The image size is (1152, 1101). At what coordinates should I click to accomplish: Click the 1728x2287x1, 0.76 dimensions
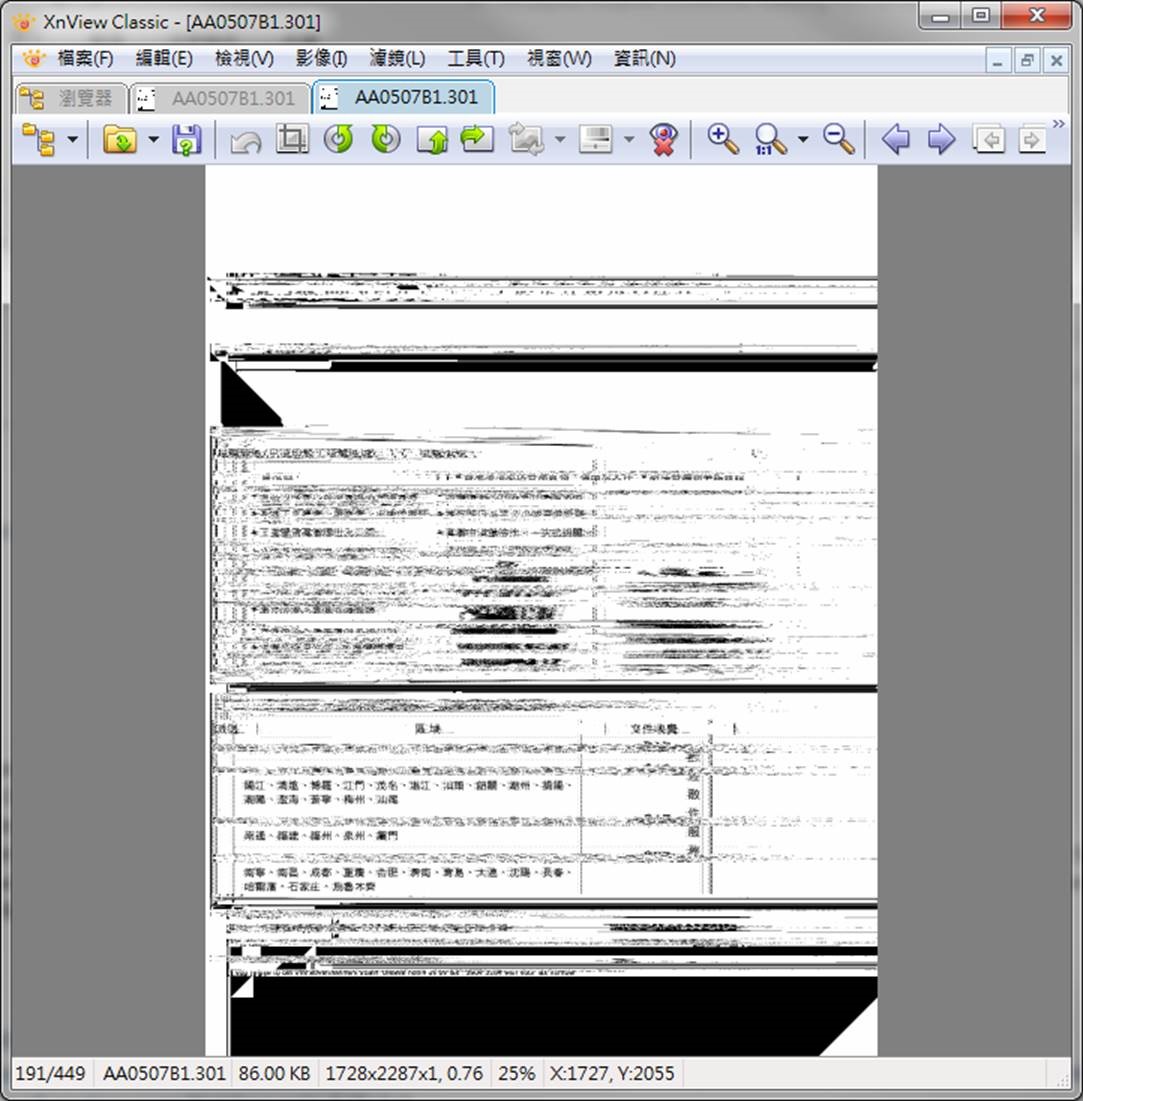403,1073
